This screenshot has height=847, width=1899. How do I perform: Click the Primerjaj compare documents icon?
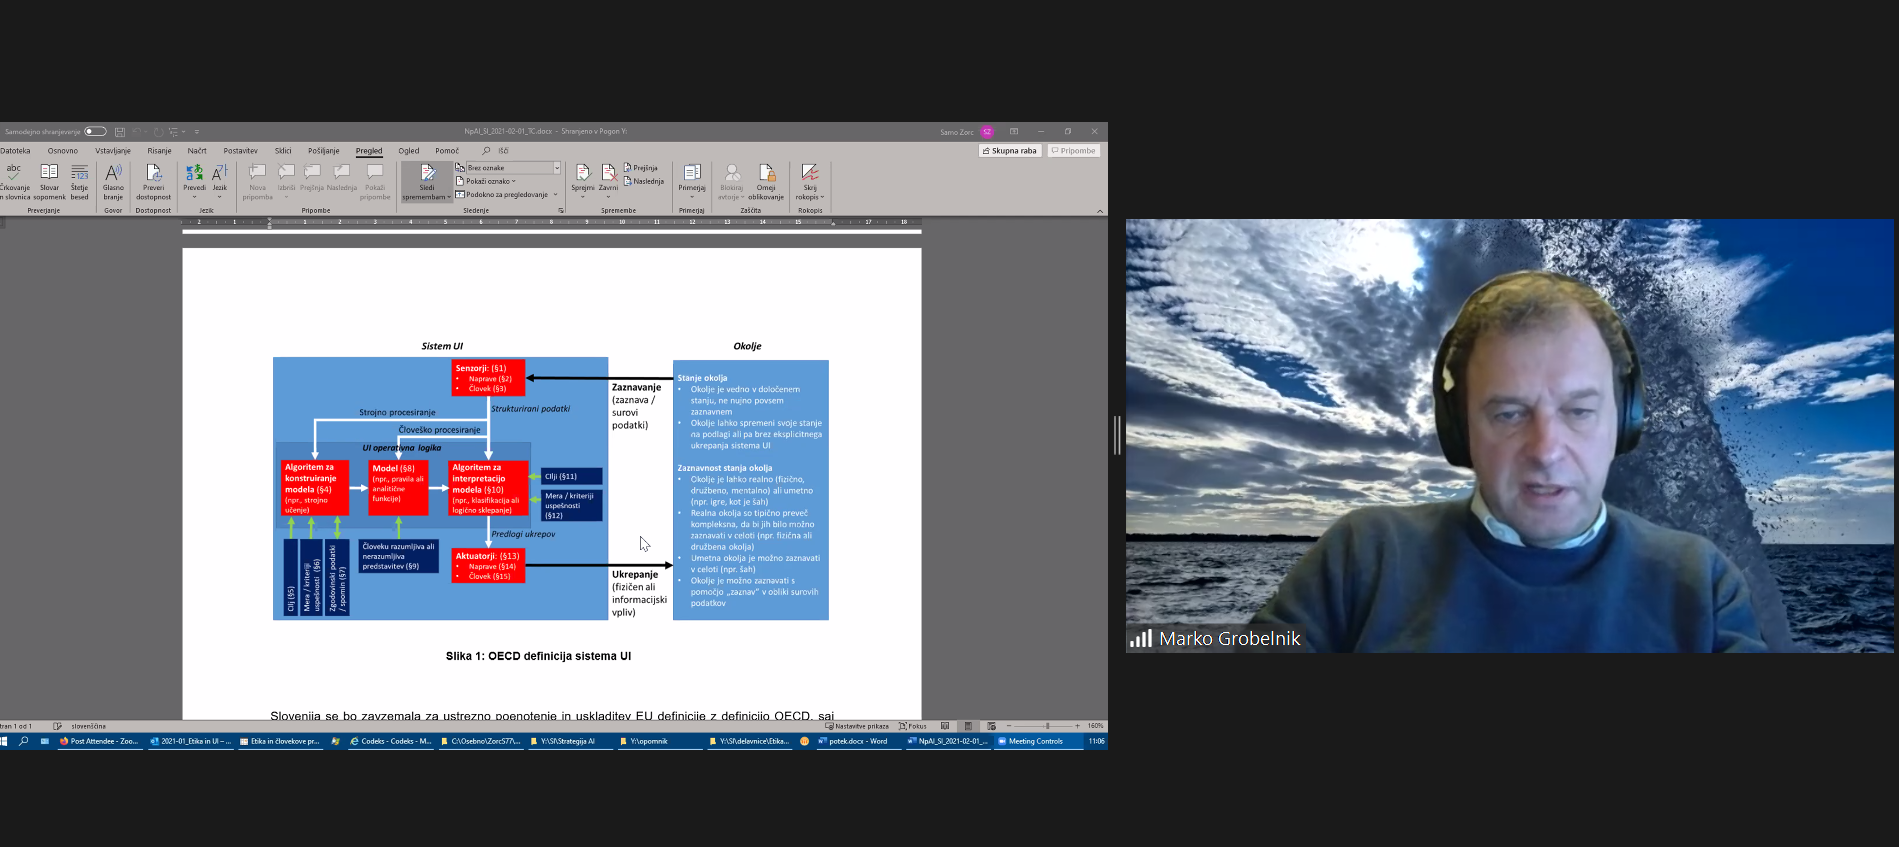point(692,173)
